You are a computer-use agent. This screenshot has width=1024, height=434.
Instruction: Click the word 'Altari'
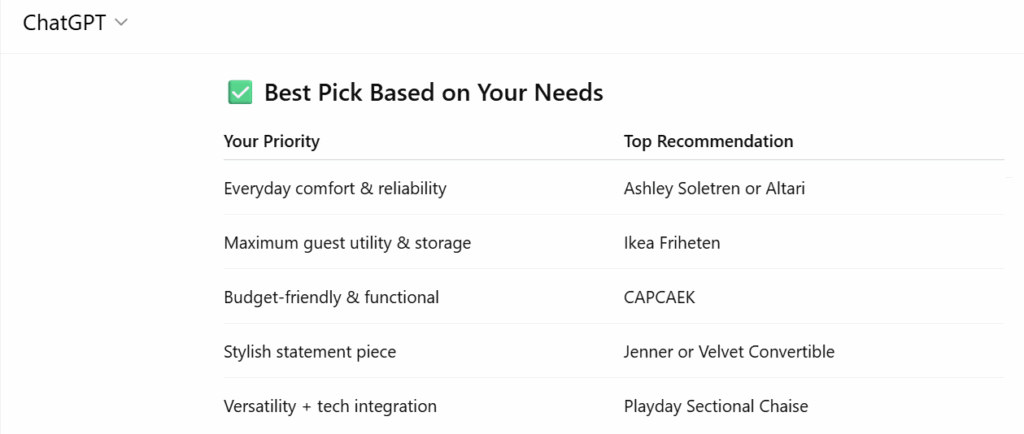pyautogui.click(x=783, y=188)
